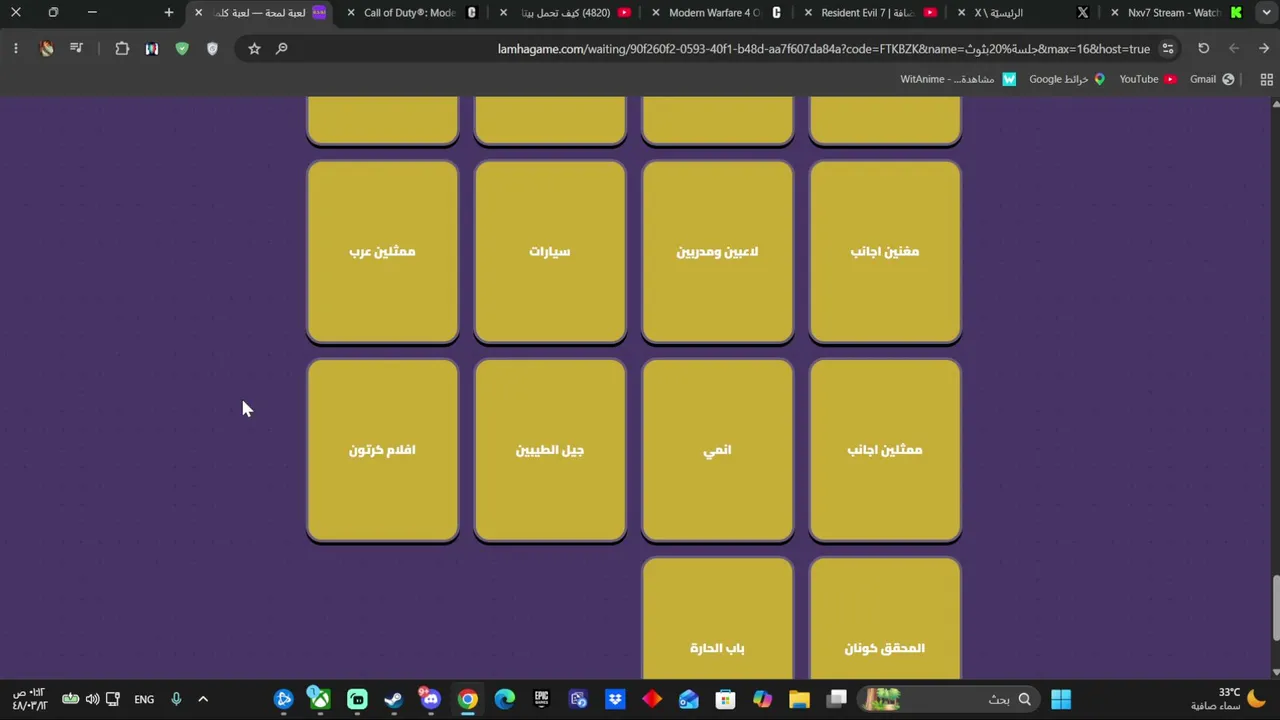Open the apps grid in bookmarks bar
The height and width of the screenshot is (720, 1280).
point(1266,79)
